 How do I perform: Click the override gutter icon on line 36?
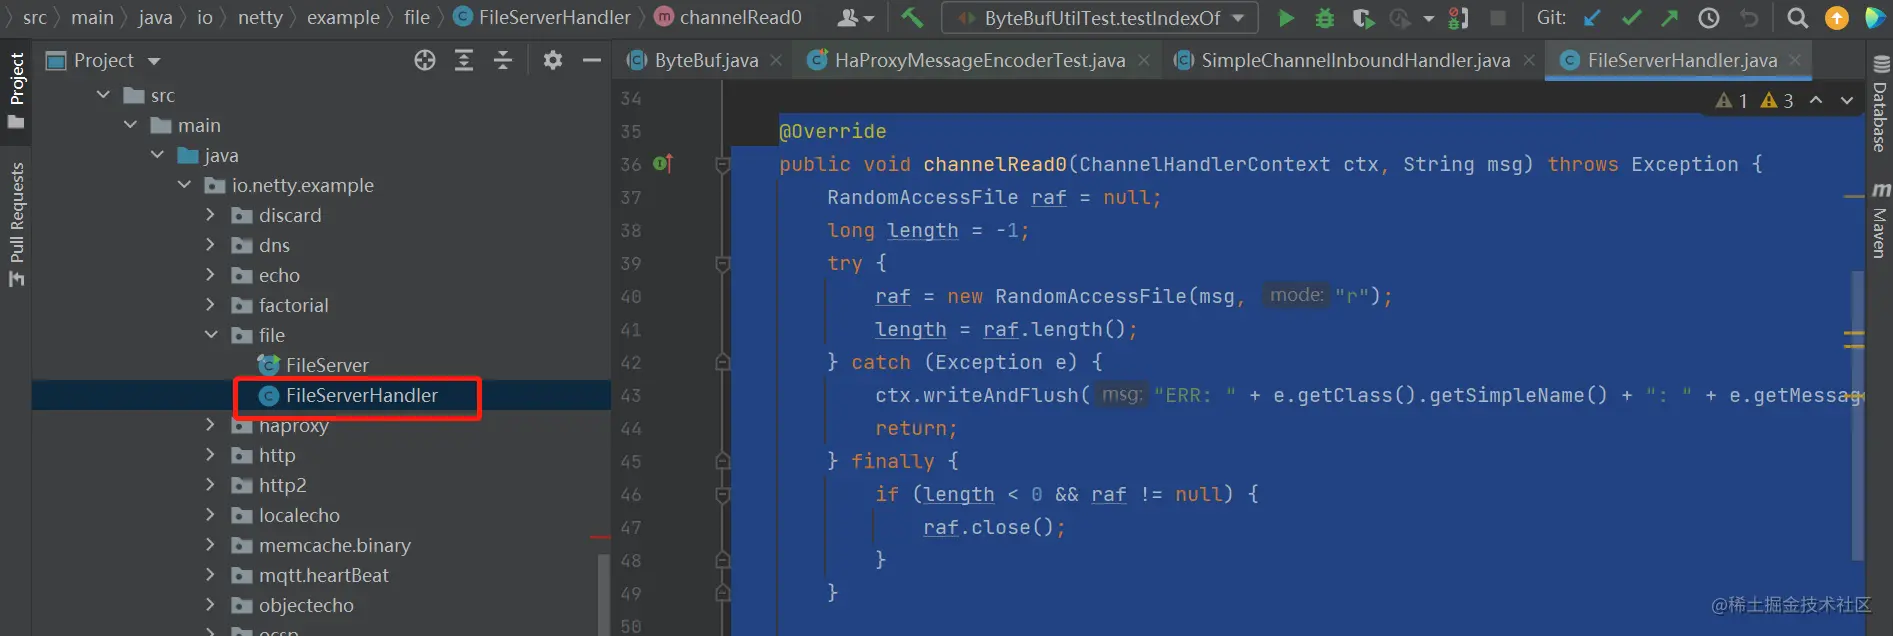pos(663,163)
